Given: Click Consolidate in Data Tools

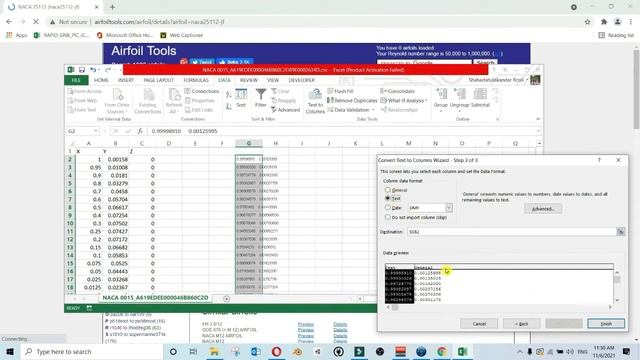Looking at the screenshot, I should (x=398, y=91).
